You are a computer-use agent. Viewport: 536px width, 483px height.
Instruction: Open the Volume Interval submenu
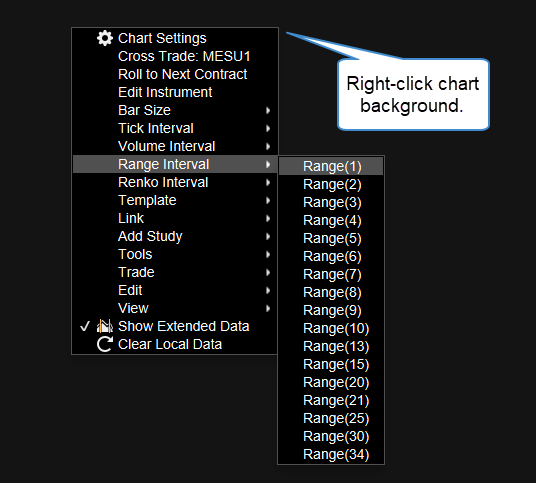point(175,146)
